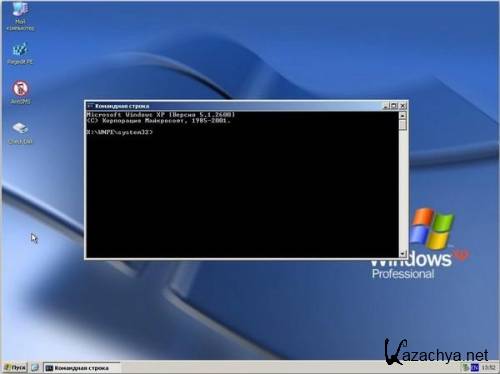500x374 pixels.
Task: Click the Microsoft Windows XP version line
Action: coord(161,114)
